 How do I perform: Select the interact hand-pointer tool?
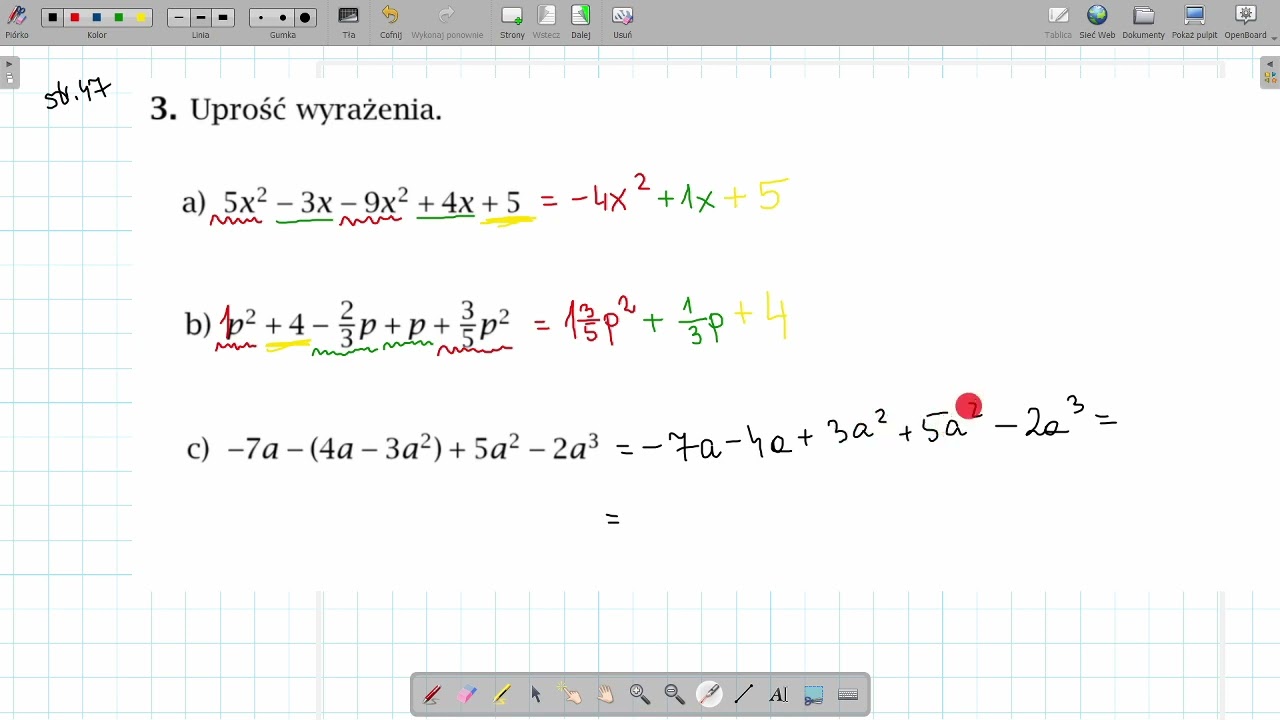tap(571, 694)
